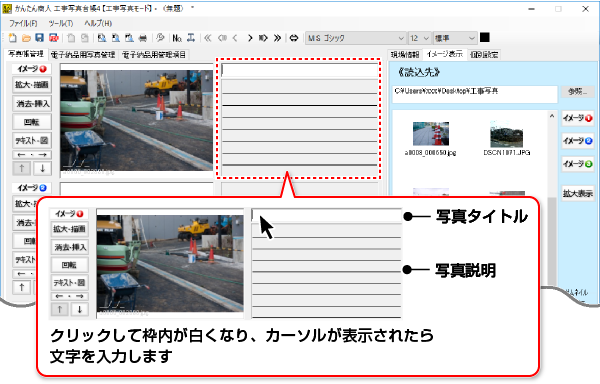
Task: Click the No. numbering toolbar icon
Action: click(x=177, y=38)
